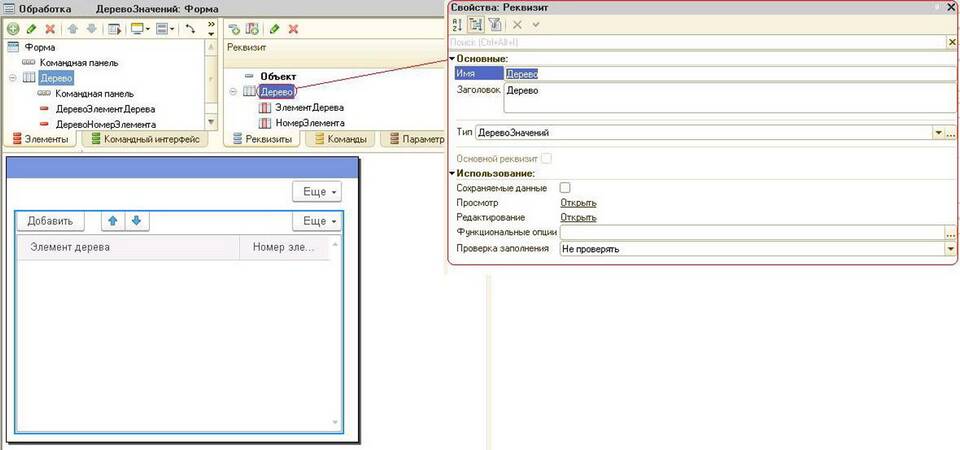Select the Объект attribute
The image size is (960, 450).
pos(278,77)
